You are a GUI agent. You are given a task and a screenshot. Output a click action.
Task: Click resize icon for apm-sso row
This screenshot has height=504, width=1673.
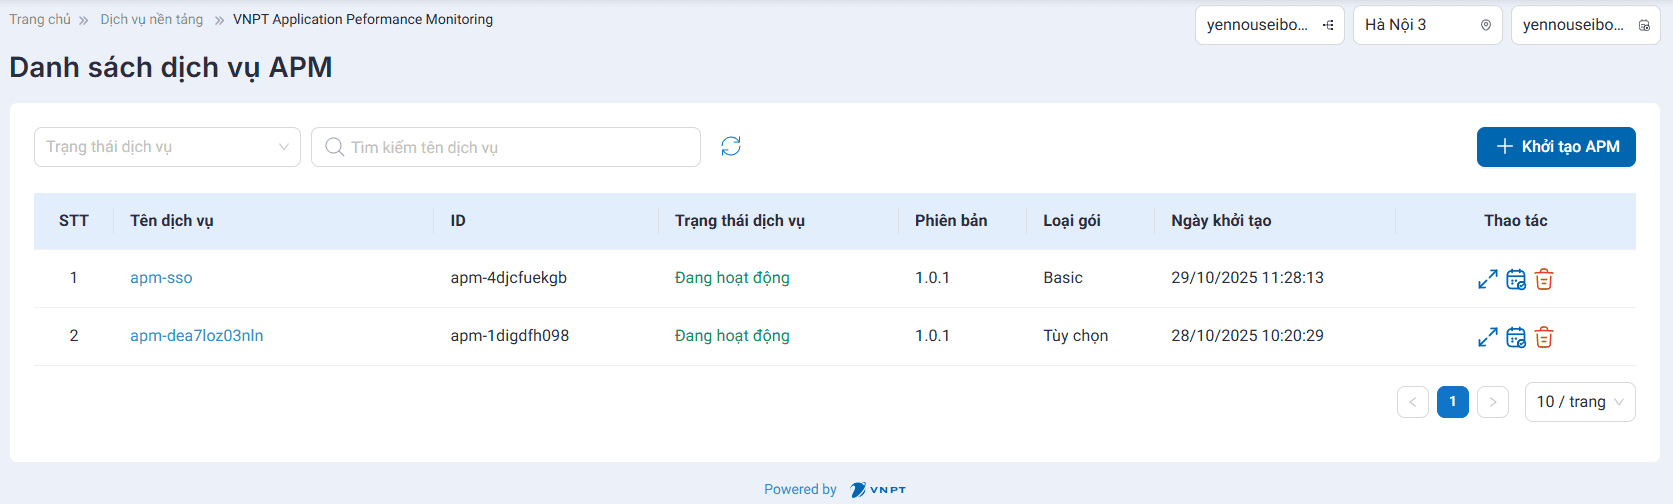tap(1488, 279)
